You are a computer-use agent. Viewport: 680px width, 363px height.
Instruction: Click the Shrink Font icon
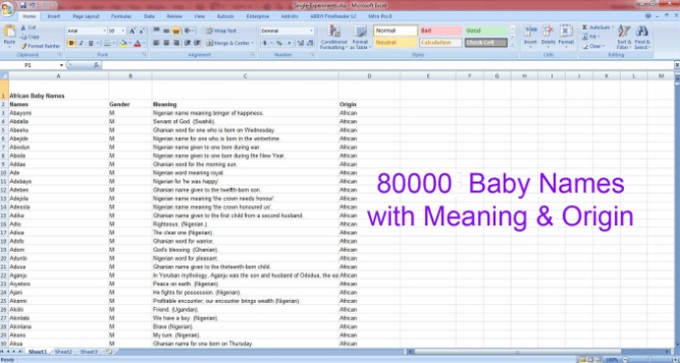coord(141,31)
